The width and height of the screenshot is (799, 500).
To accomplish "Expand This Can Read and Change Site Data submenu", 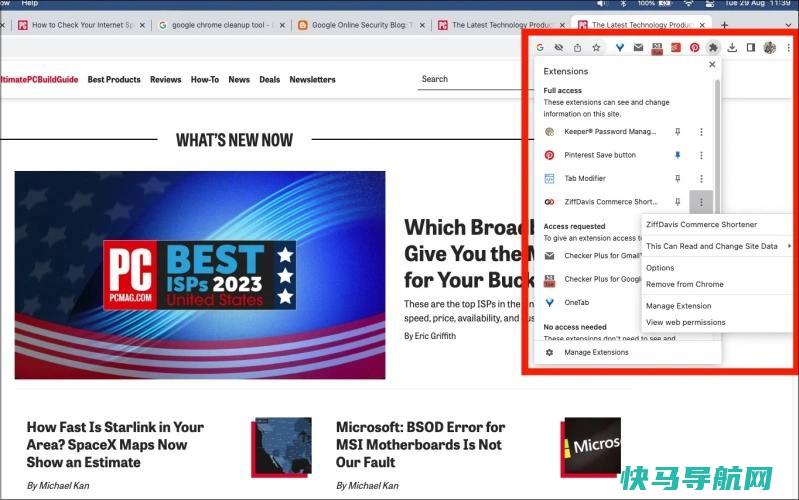I will tap(718, 246).
